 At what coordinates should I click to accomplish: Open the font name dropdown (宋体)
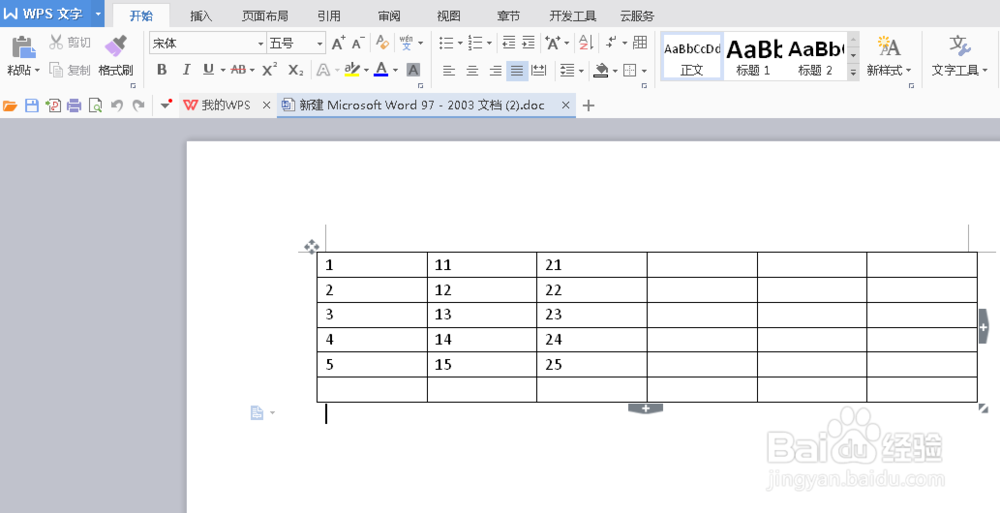[260, 43]
